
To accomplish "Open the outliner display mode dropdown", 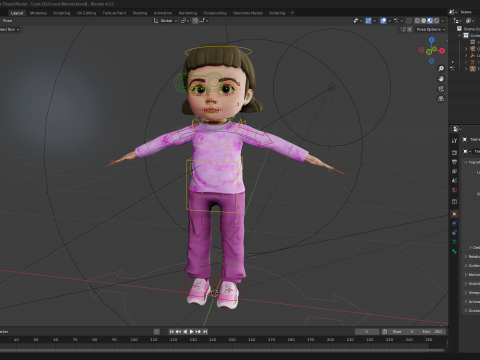I will pyautogui.click(x=458, y=21).
